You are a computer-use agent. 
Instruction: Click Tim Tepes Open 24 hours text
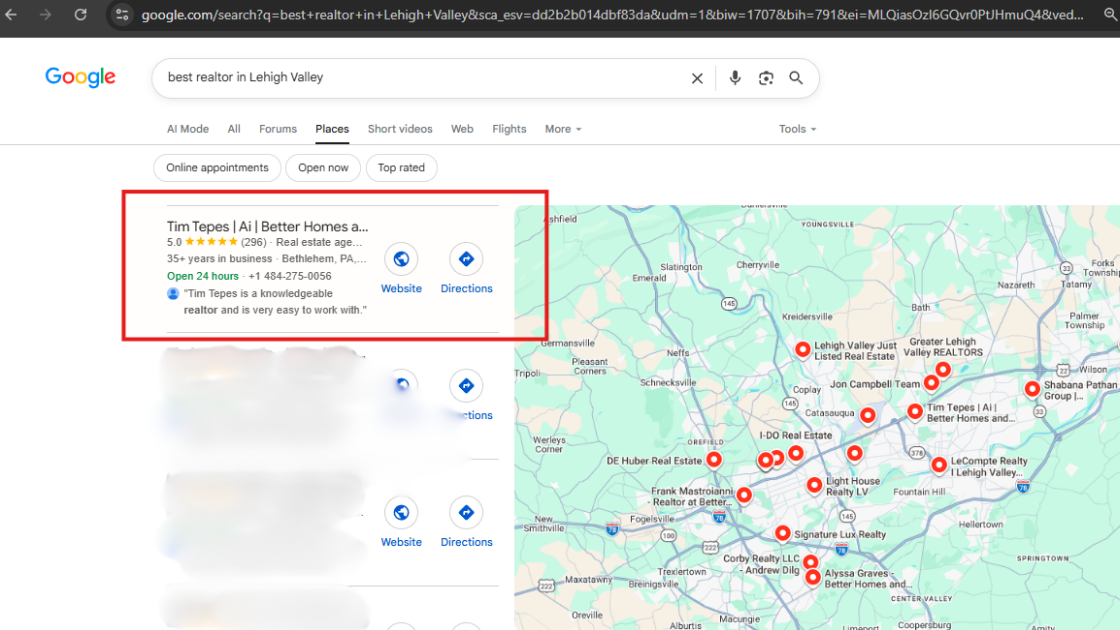(x=203, y=276)
